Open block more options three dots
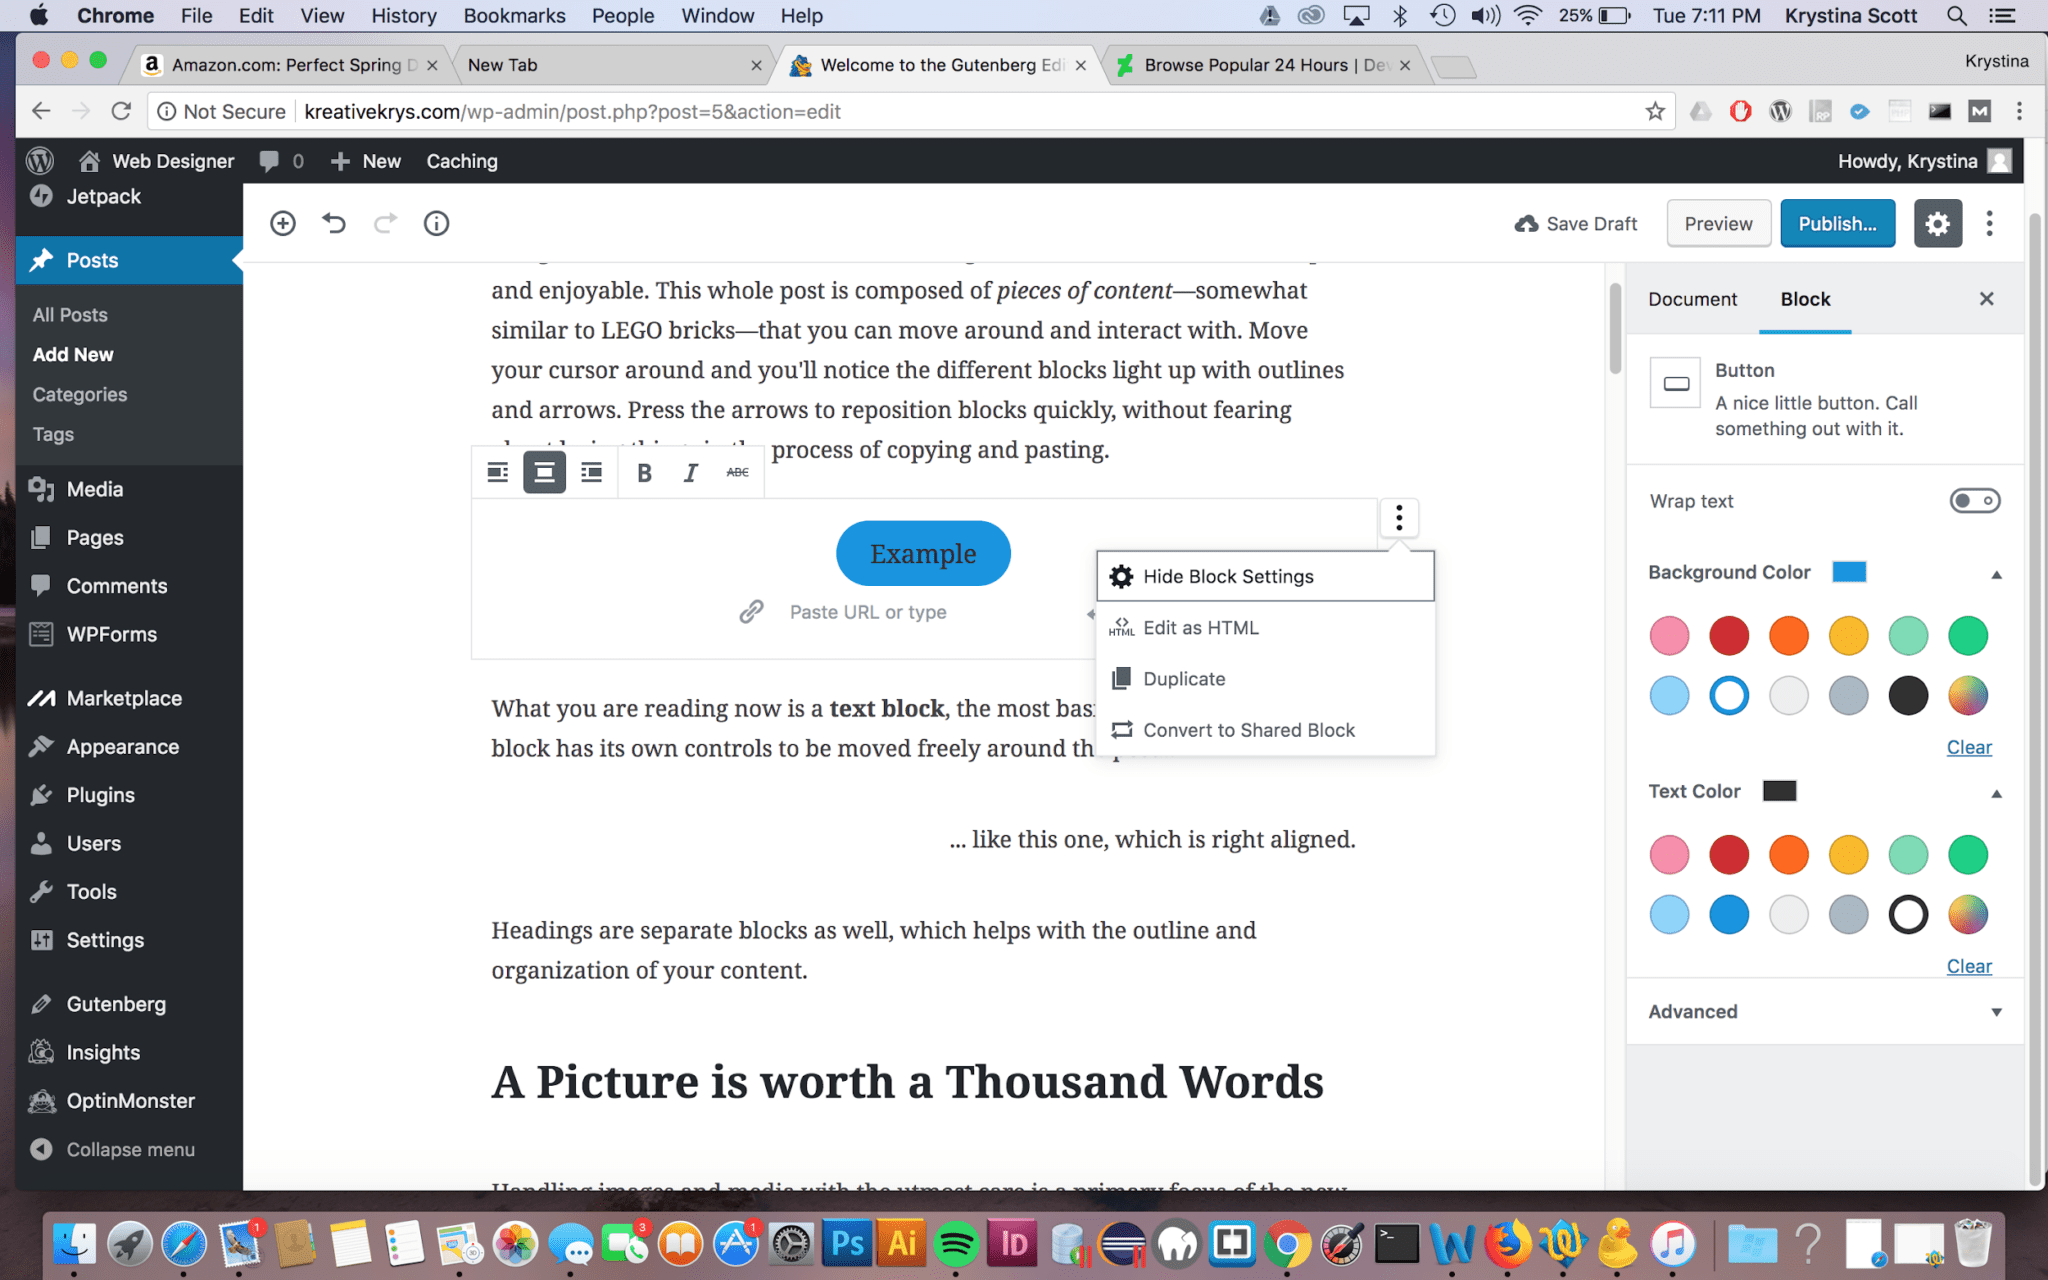2048x1280 pixels. (1399, 517)
